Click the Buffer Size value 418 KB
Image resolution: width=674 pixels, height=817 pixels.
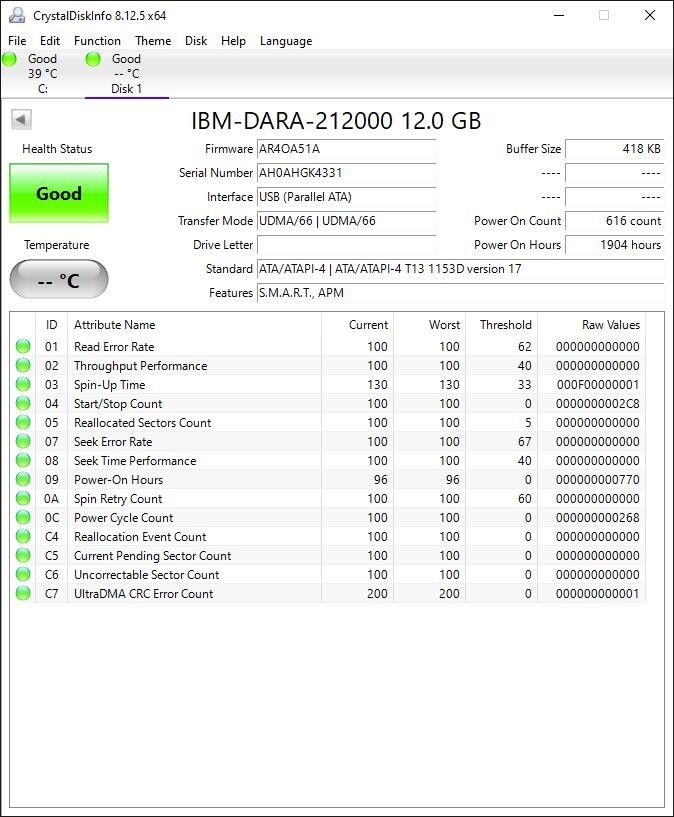pos(615,149)
